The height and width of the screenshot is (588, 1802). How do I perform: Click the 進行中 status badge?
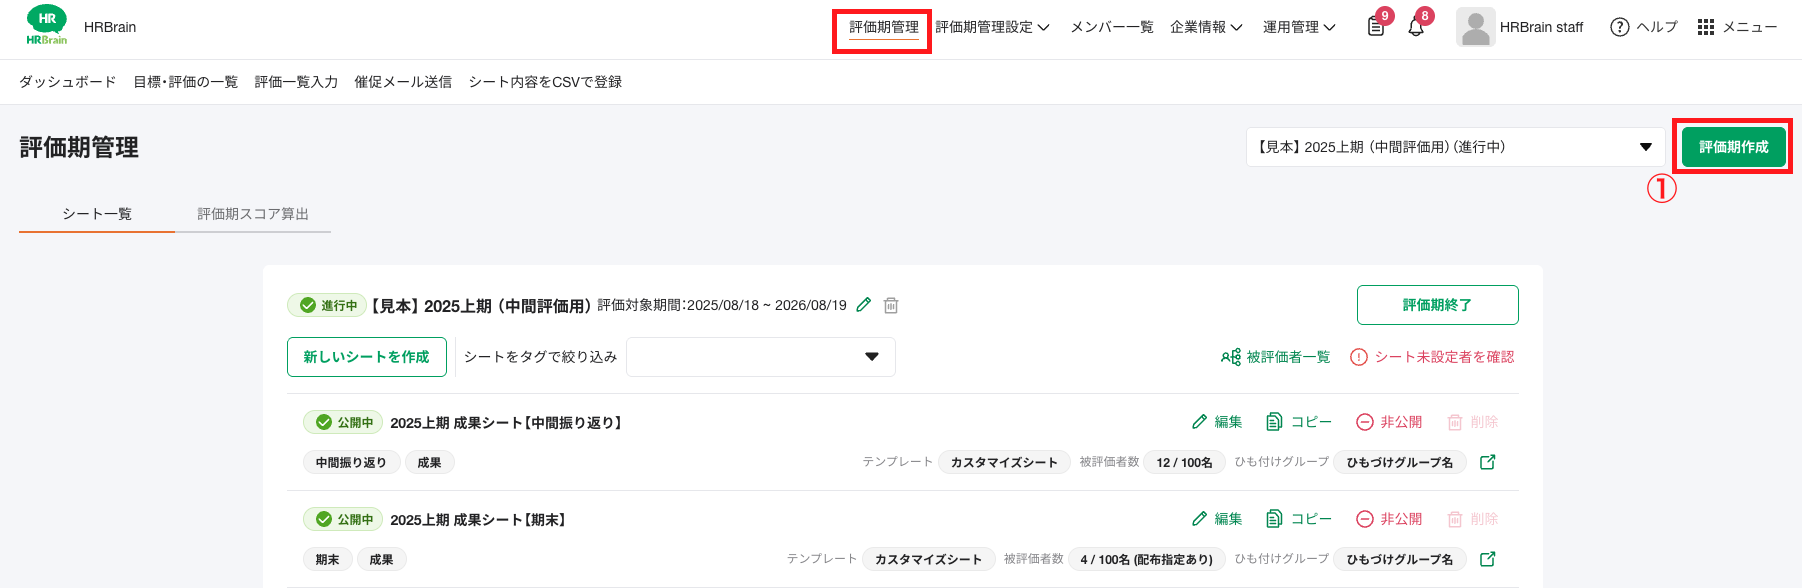click(x=327, y=305)
